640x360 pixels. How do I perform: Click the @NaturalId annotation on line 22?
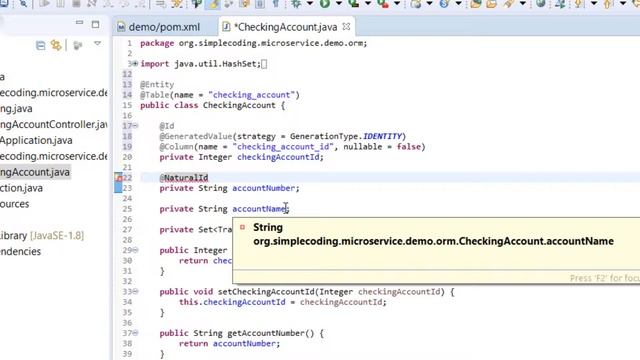coord(184,178)
